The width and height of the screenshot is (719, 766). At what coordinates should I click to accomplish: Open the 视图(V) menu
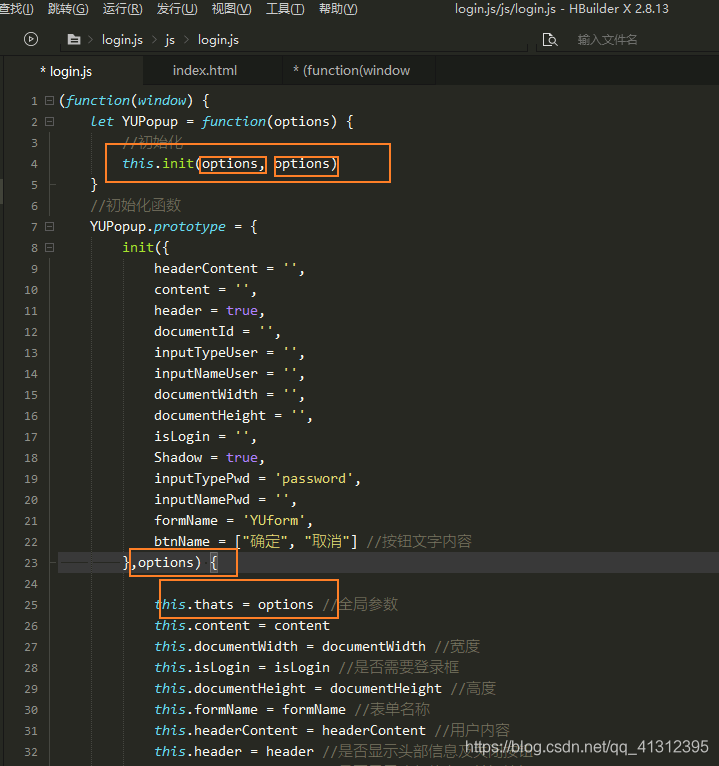(232, 9)
